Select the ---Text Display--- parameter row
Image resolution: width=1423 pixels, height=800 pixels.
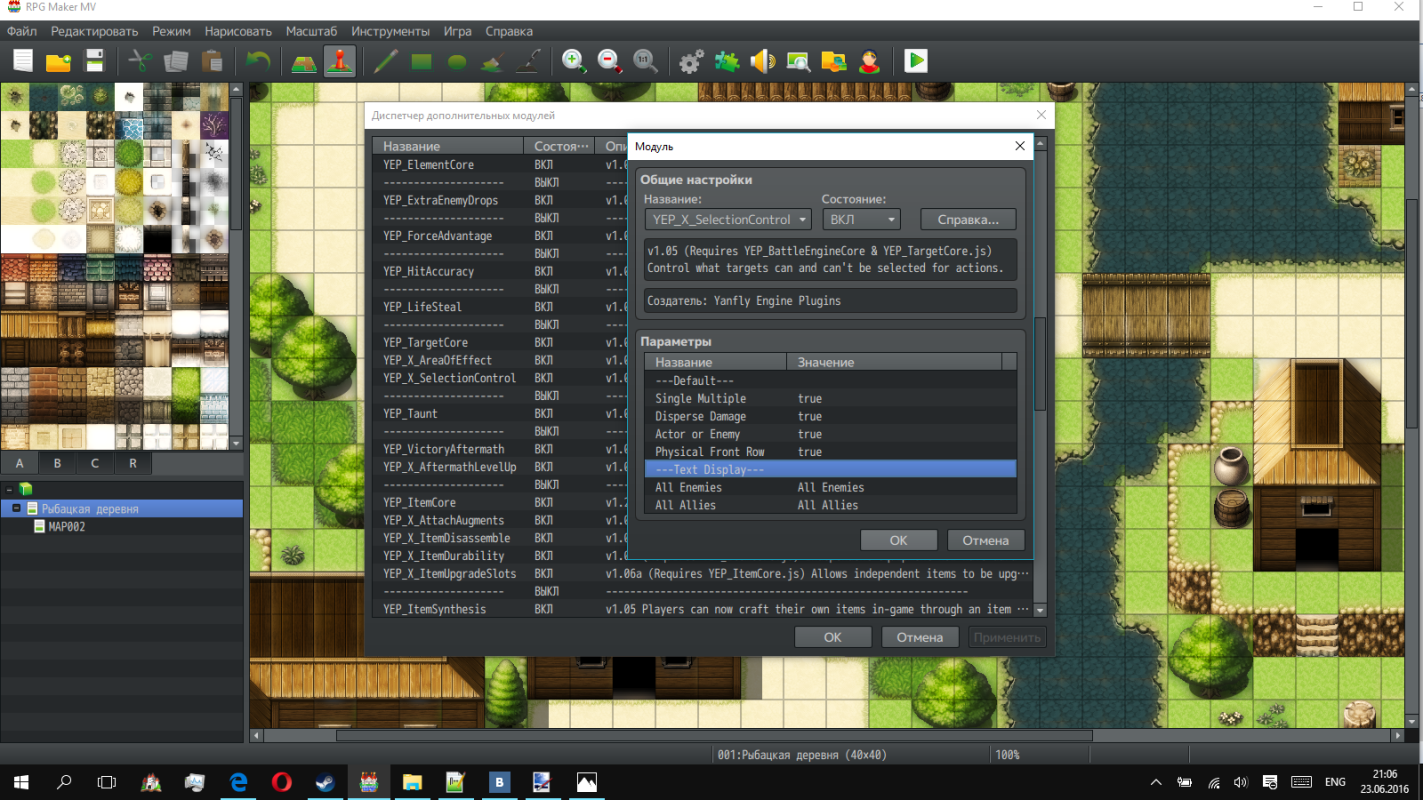click(x=830, y=470)
